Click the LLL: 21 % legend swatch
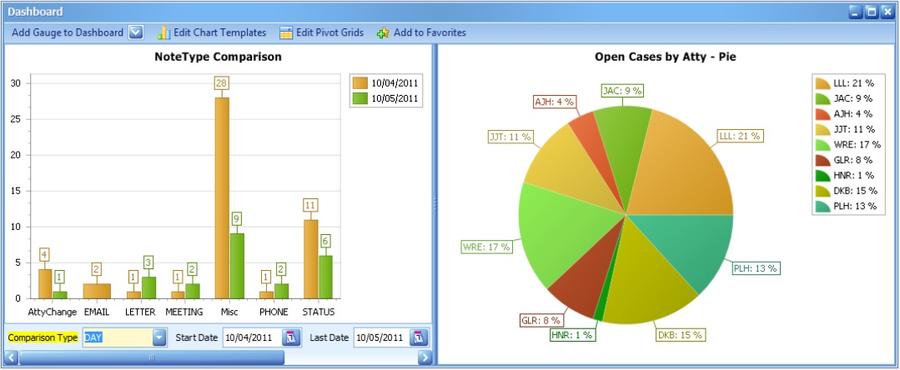This screenshot has height=370, width=900. click(x=823, y=83)
